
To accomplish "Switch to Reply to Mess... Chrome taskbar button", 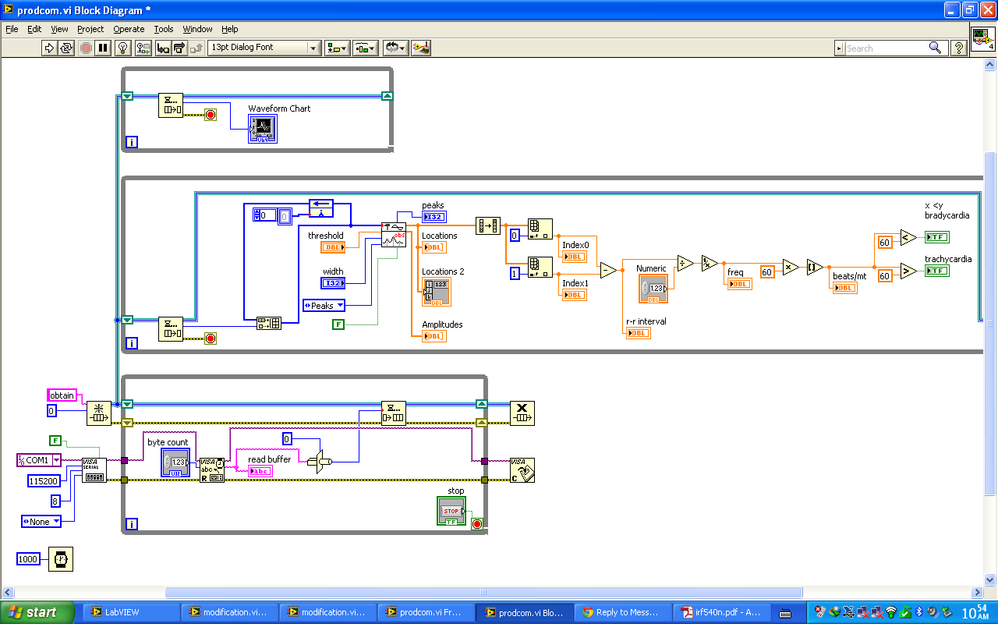I will (x=622, y=613).
